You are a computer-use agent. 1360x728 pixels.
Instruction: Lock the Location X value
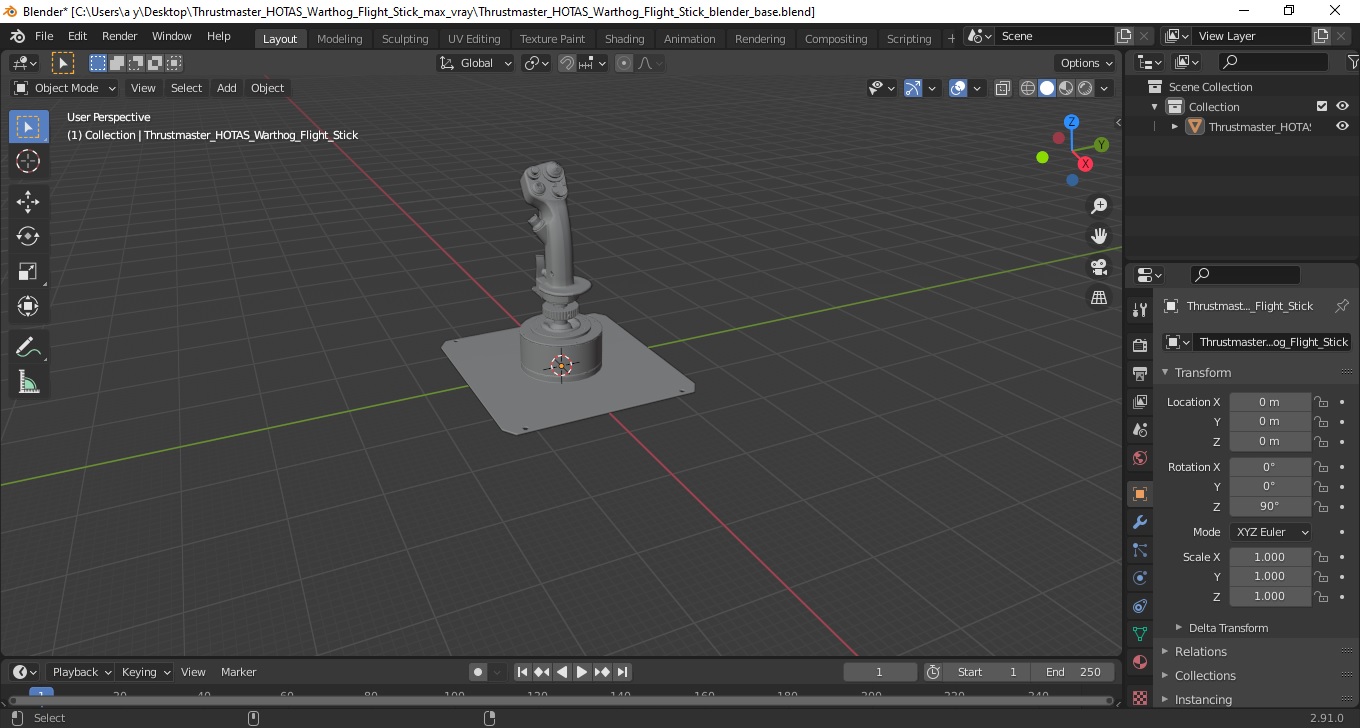[1321, 402]
